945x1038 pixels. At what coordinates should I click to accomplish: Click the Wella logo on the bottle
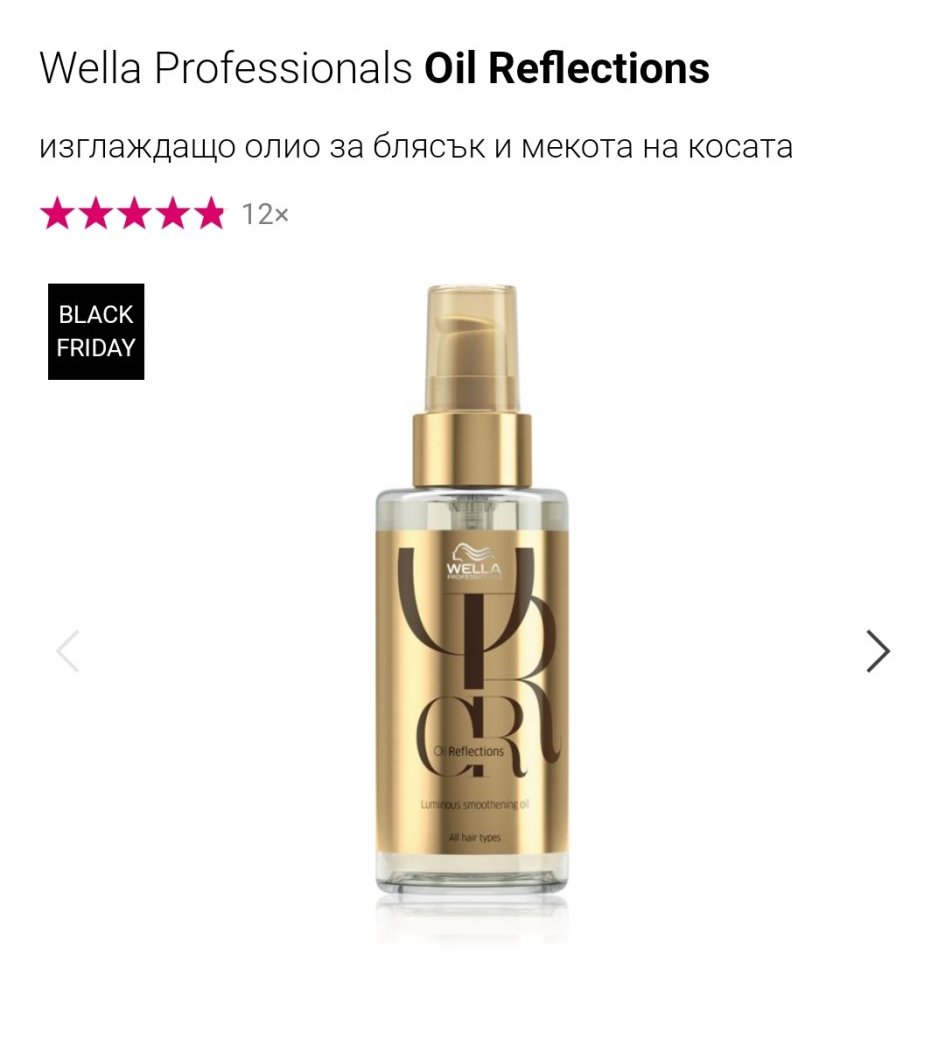[x=473, y=563]
